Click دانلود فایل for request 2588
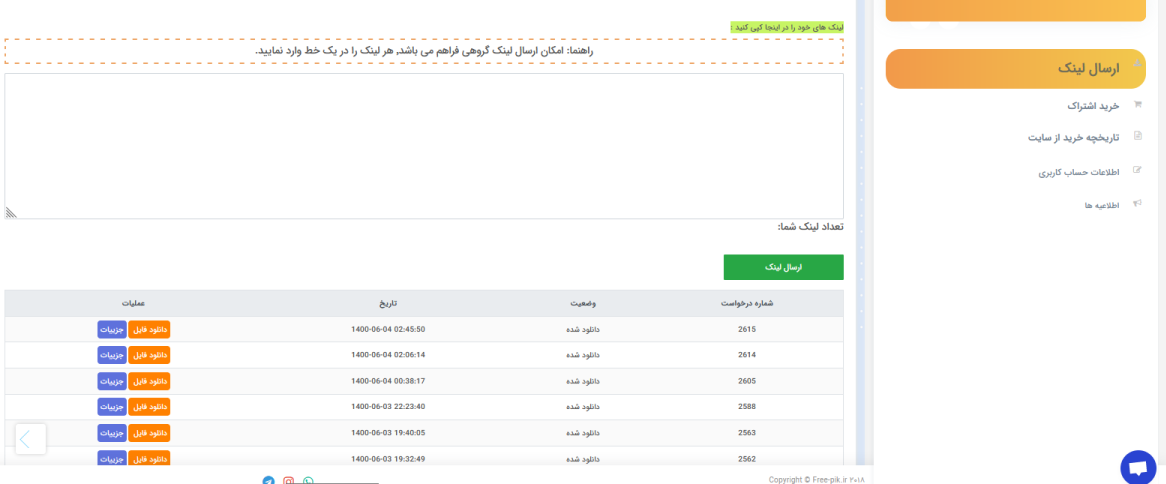Viewport: 1166px width, 484px height. pyautogui.click(x=149, y=407)
